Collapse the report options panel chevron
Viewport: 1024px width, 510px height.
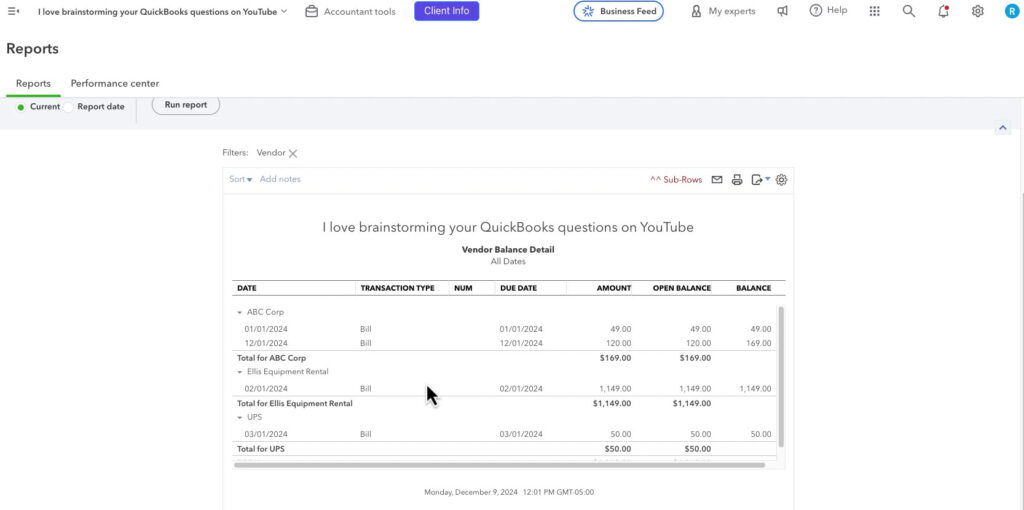(x=1002, y=128)
